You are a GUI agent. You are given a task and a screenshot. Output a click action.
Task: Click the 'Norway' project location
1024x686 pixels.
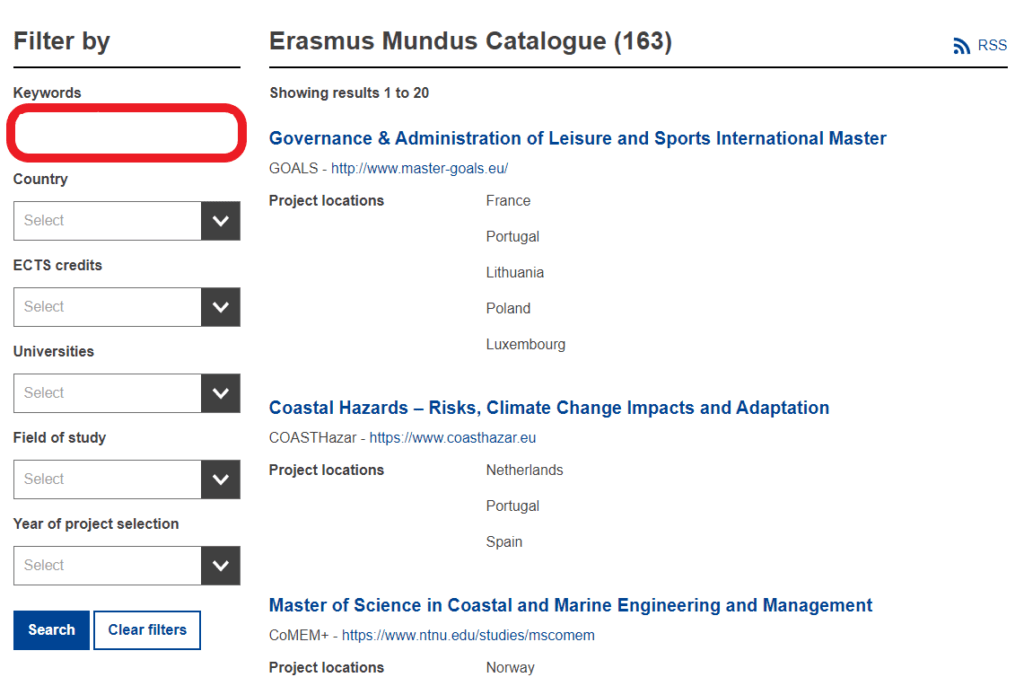510,668
